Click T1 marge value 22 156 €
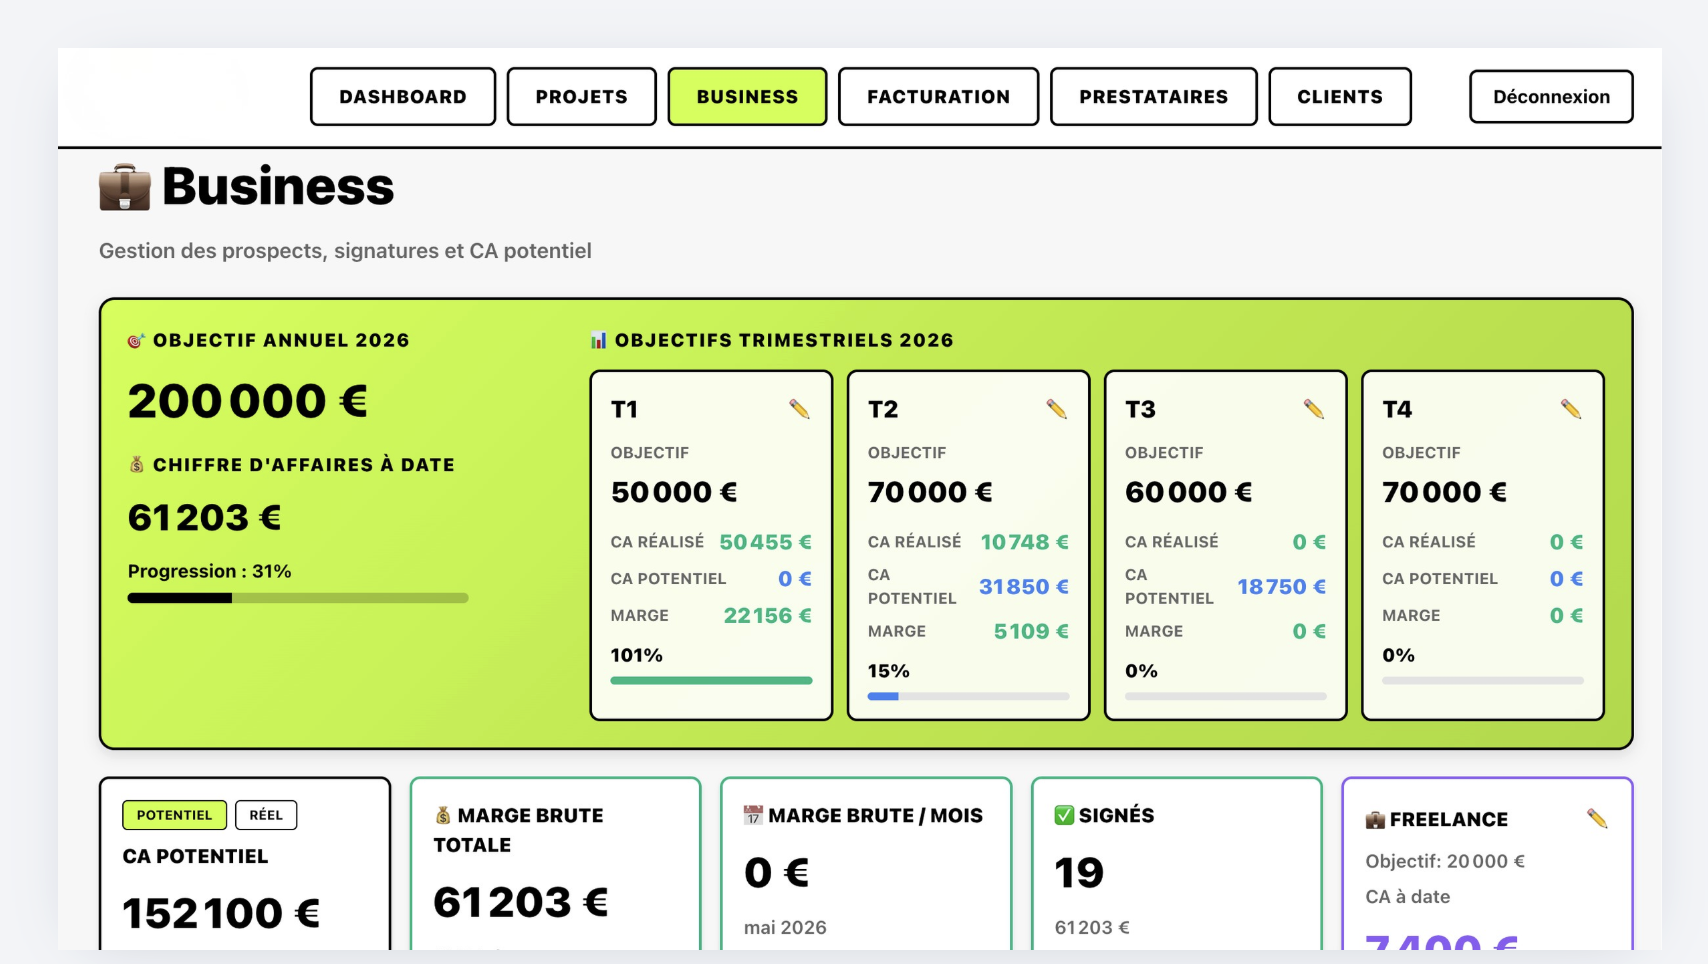The width and height of the screenshot is (1708, 964). coord(768,616)
